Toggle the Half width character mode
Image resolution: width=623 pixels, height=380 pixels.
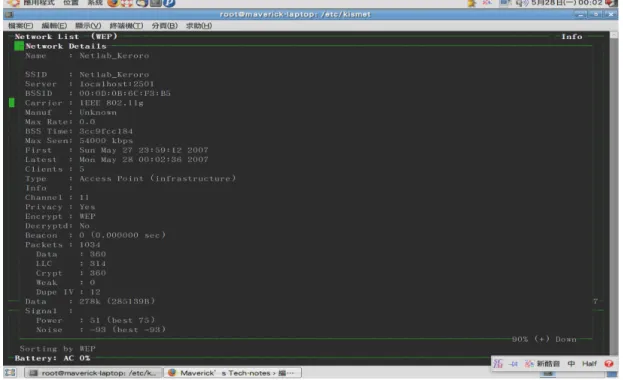590,364
